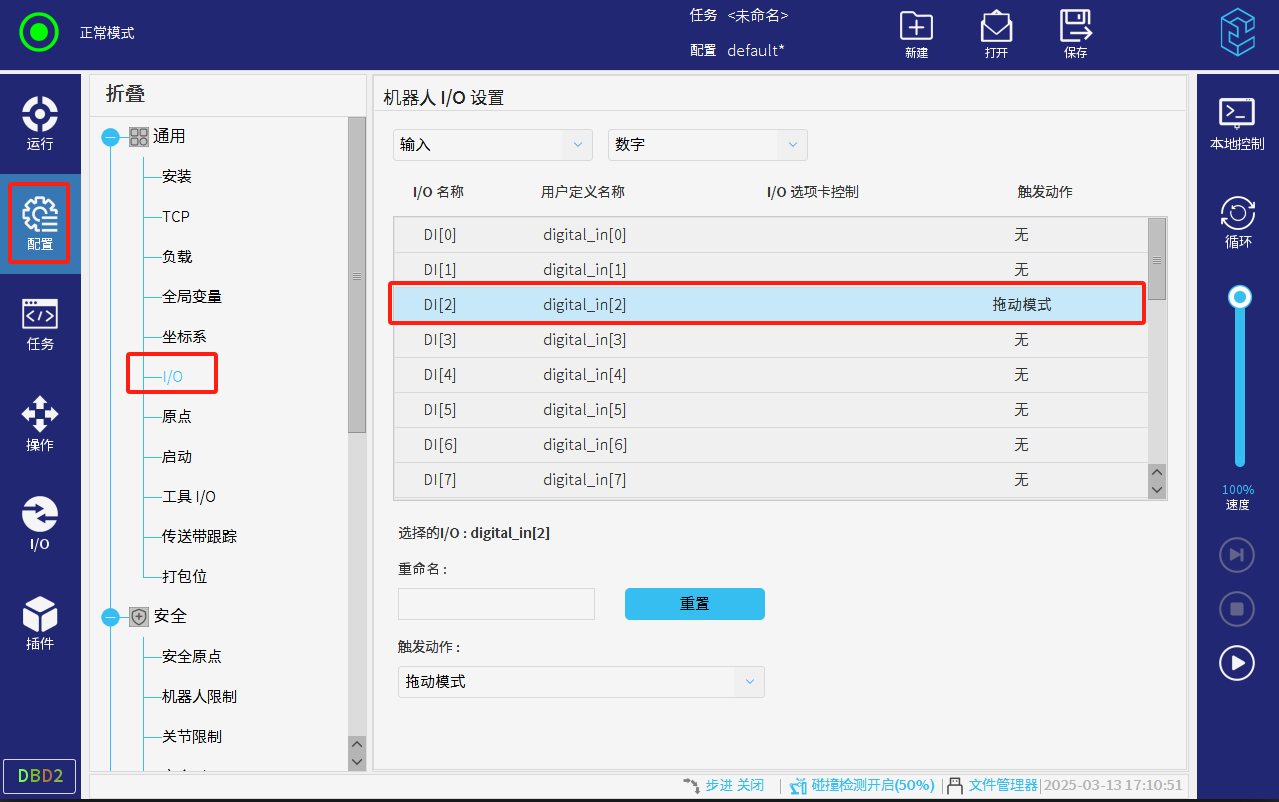Toggle 碰撞检测 collision detection in status bar
This screenshot has height=802, width=1279.
(861, 785)
